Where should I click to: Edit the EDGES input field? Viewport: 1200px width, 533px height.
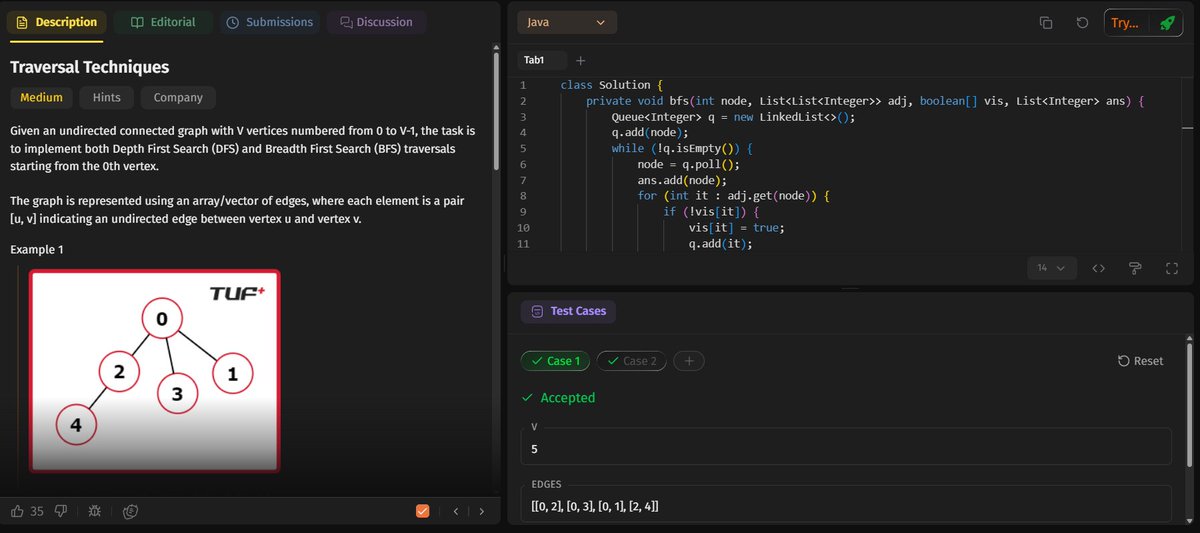[846, 504]
